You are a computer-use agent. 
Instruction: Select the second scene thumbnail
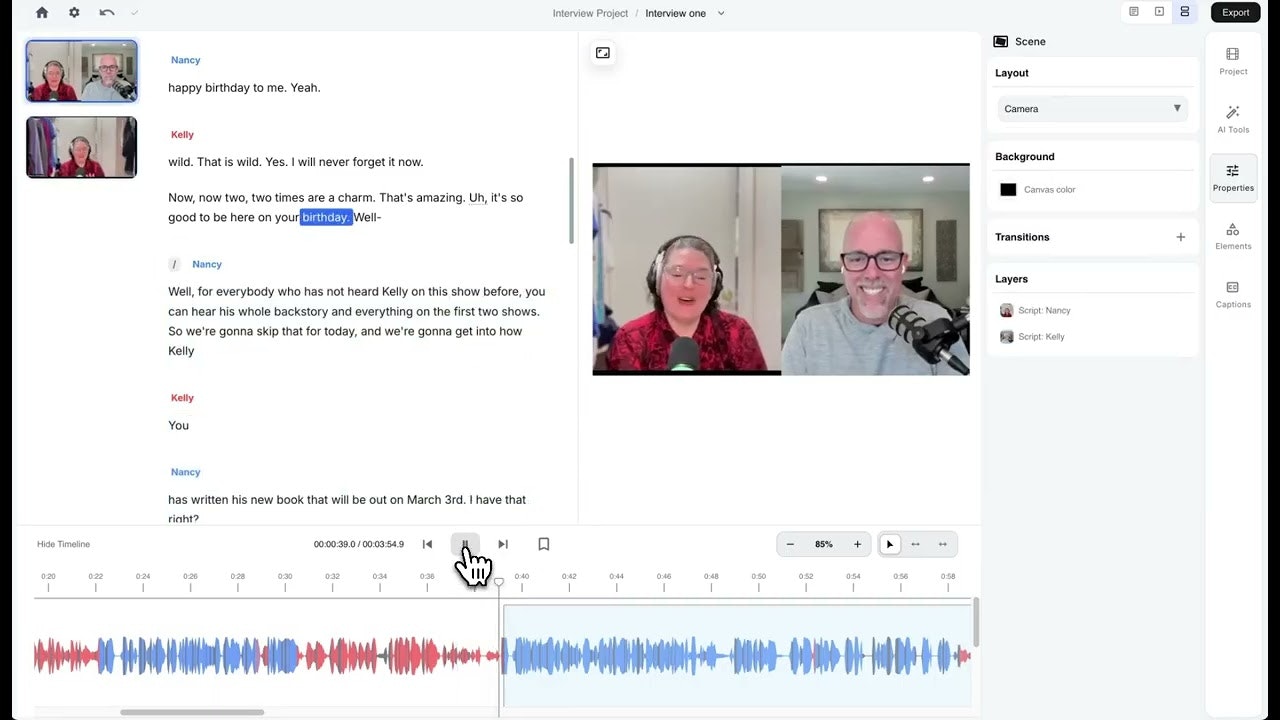pos(81,147)
